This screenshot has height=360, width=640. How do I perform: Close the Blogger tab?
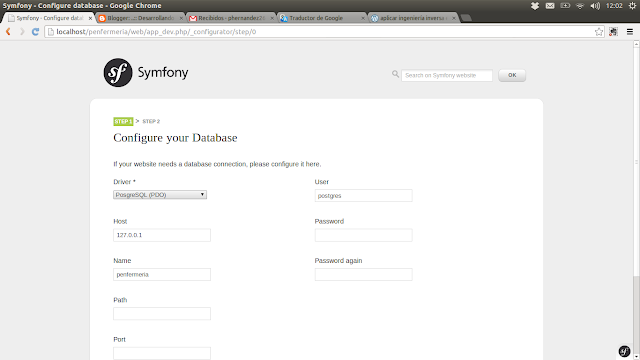coord(181,18)
